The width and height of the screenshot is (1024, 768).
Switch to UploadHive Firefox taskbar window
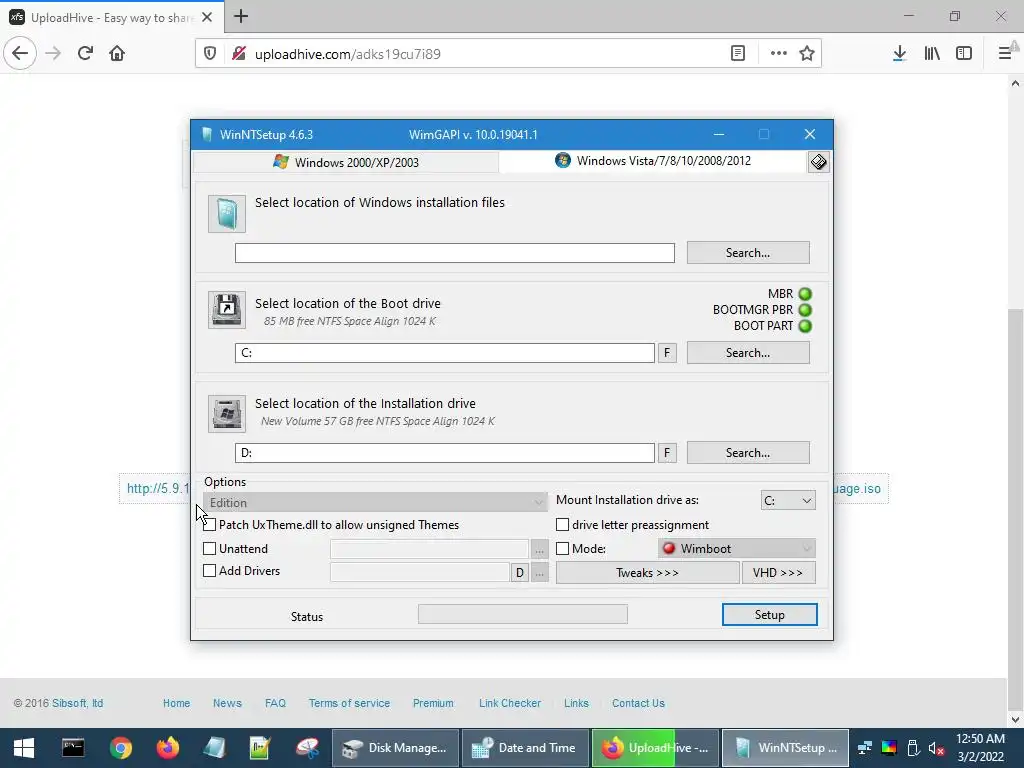[655, 748]
